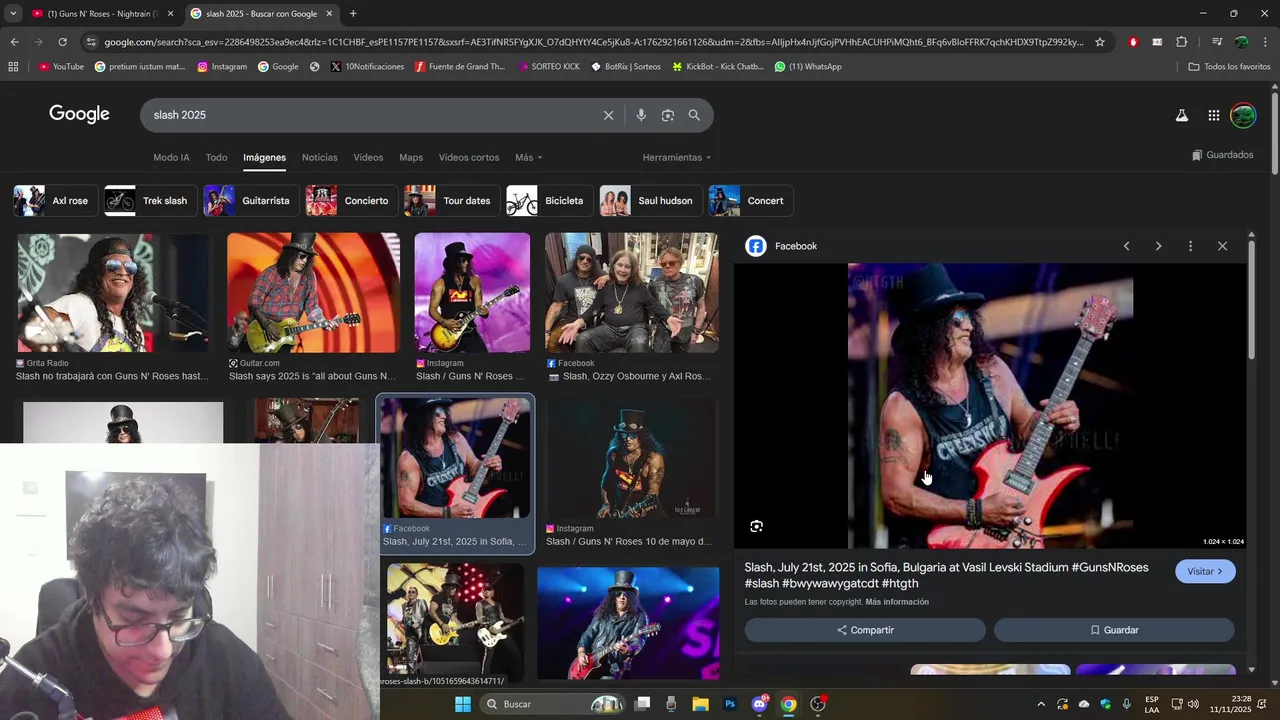Switch to the Videos tab

click(x=368, y=157)
